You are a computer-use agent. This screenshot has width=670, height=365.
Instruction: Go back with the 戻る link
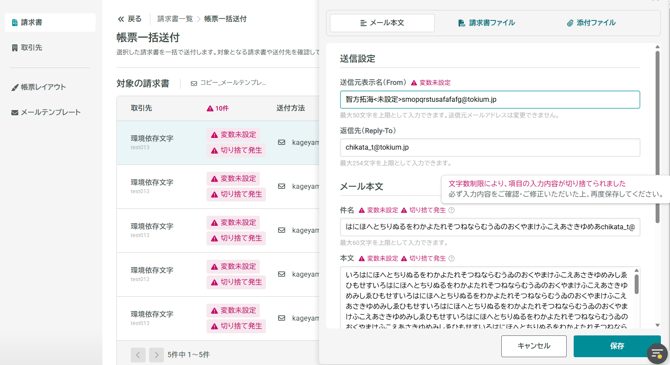pos(129,19)
